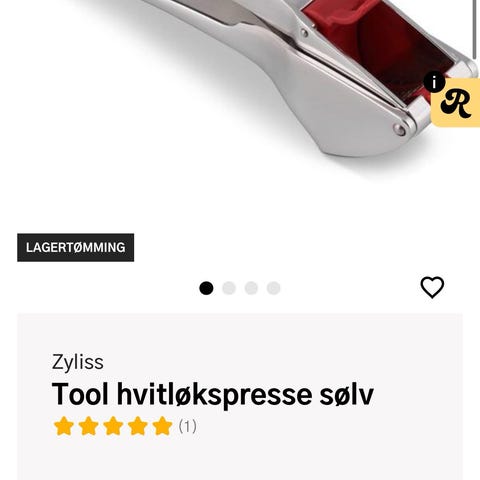Select the first black carousel dot
Viewport: 480px width, 480px height.
pos(206,288)
